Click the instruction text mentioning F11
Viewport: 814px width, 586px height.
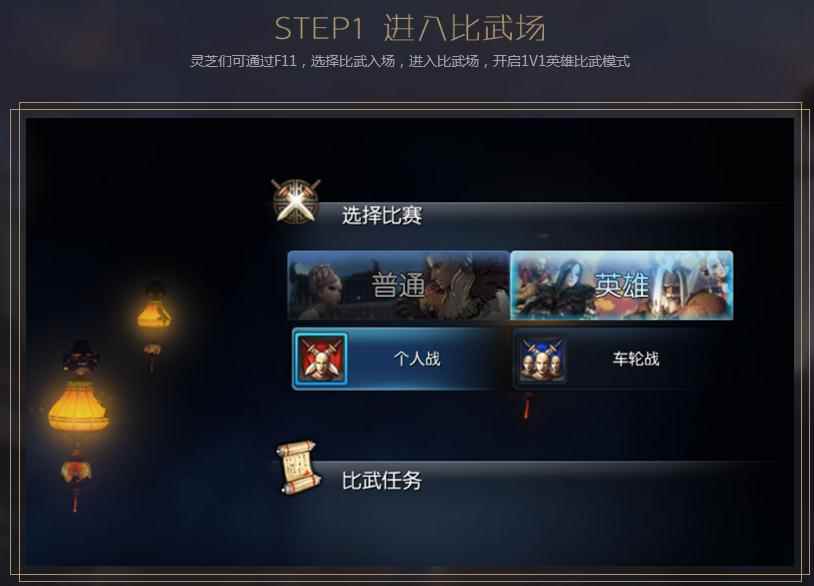click(x=410, y=61)
